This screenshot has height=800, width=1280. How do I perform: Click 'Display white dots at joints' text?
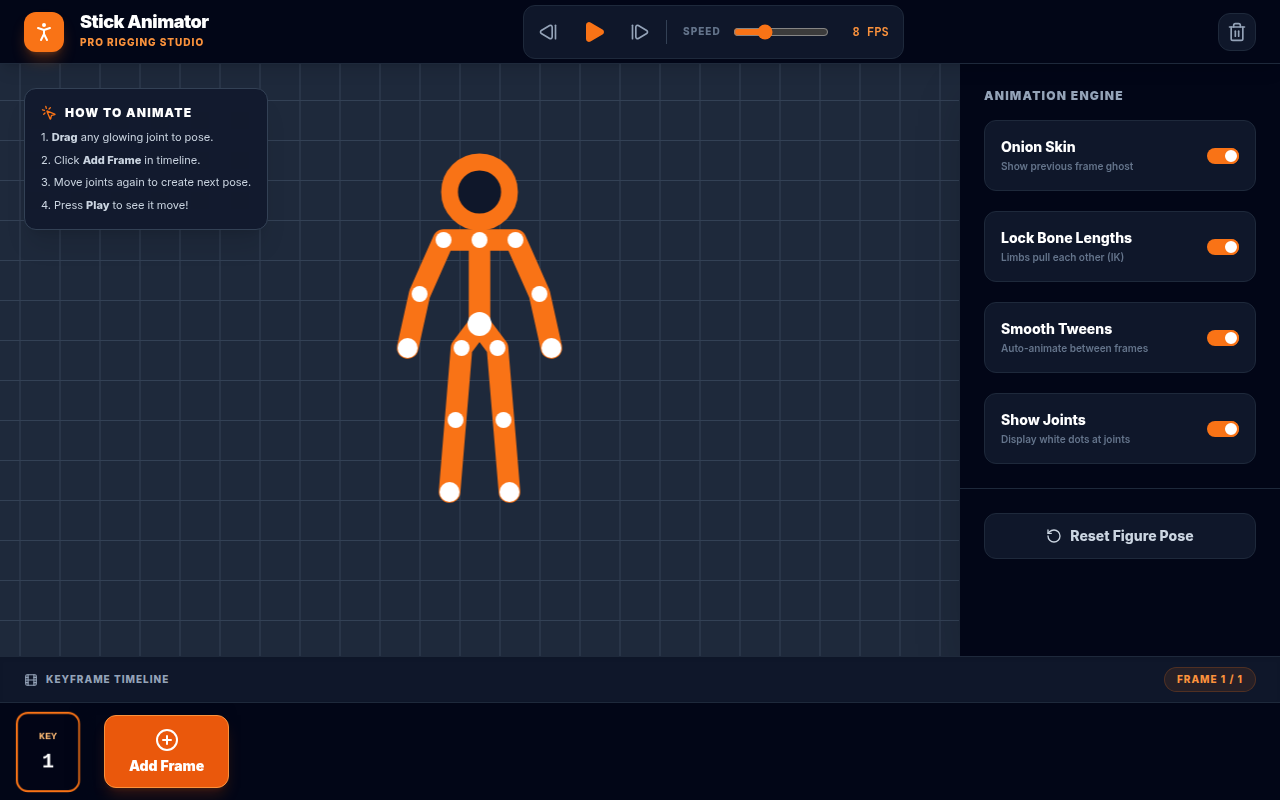click(1065, 440)
